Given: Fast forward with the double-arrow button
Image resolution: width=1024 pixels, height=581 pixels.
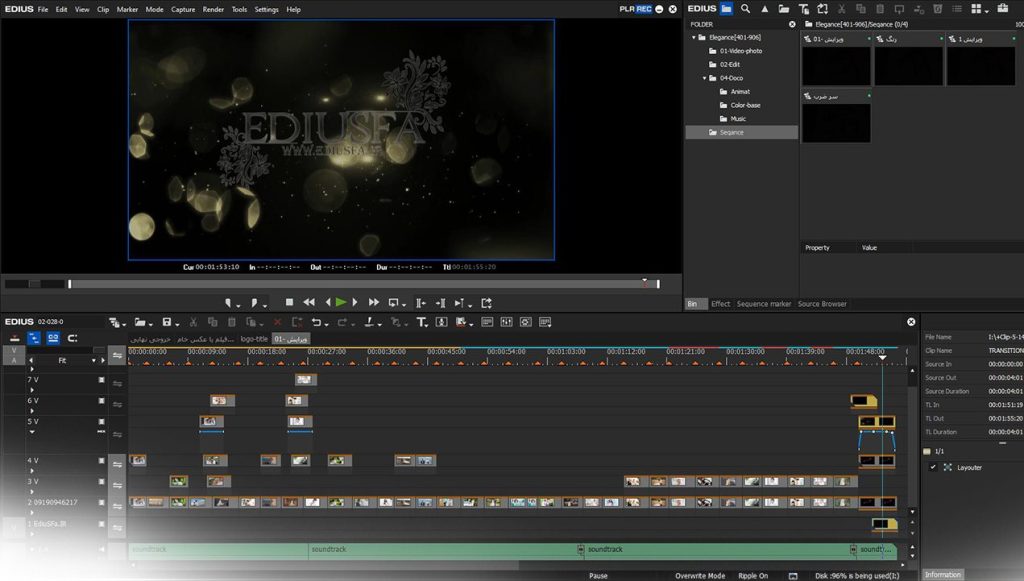Looking at the screenshot, I should point(374,302).
